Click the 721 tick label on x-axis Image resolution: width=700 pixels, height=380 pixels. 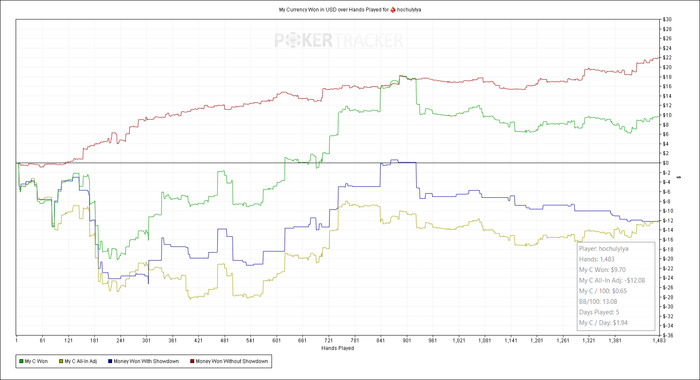329,341
